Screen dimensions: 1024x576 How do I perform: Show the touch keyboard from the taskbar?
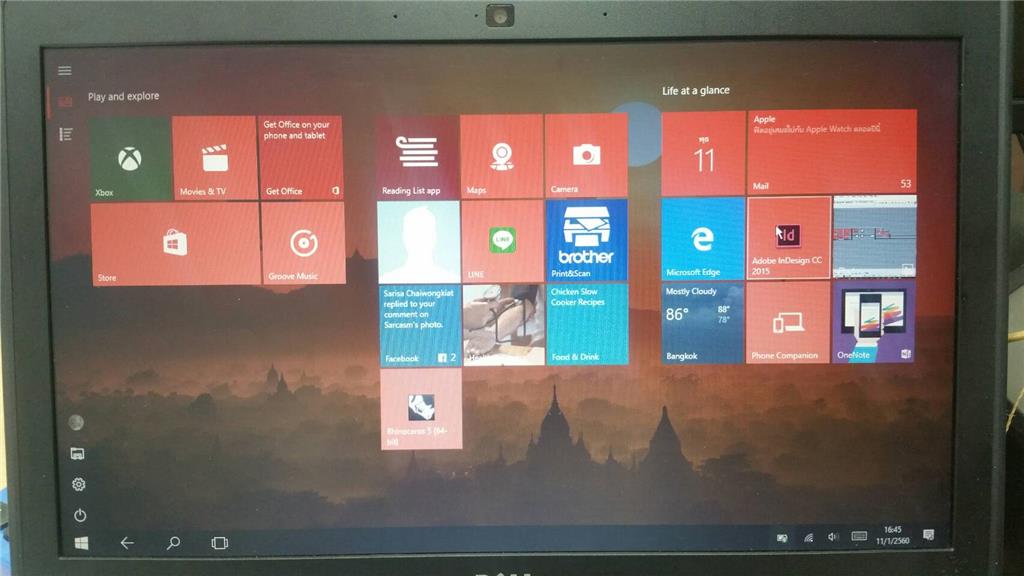859,536
